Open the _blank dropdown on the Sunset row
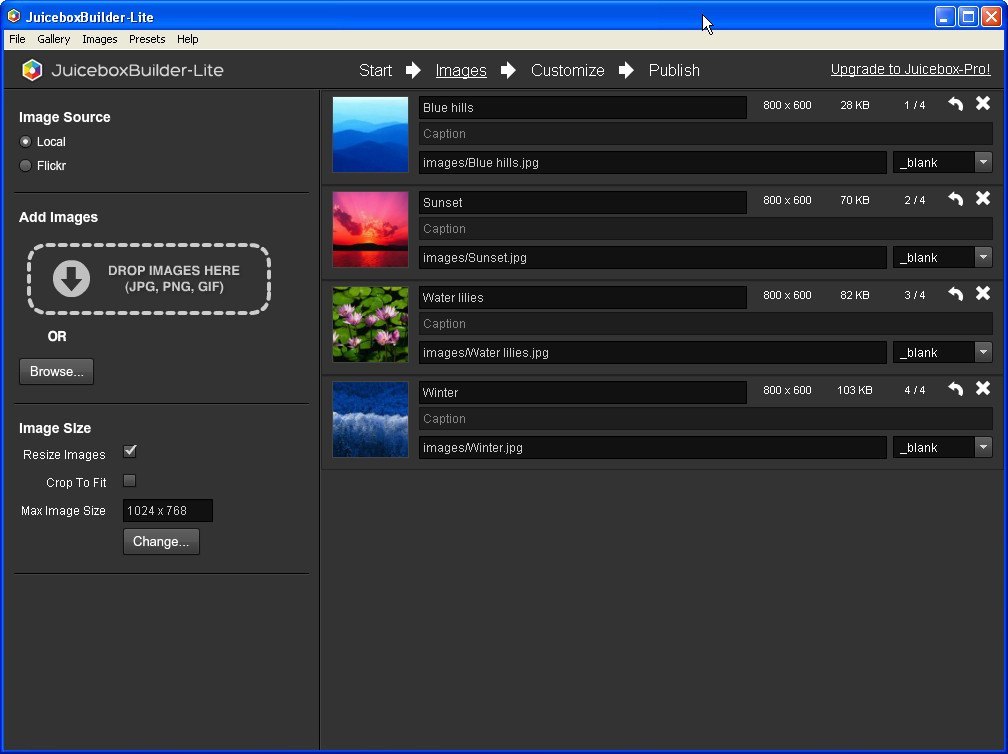This screenshot has width=1008, height=754. [x=982, y=257]
